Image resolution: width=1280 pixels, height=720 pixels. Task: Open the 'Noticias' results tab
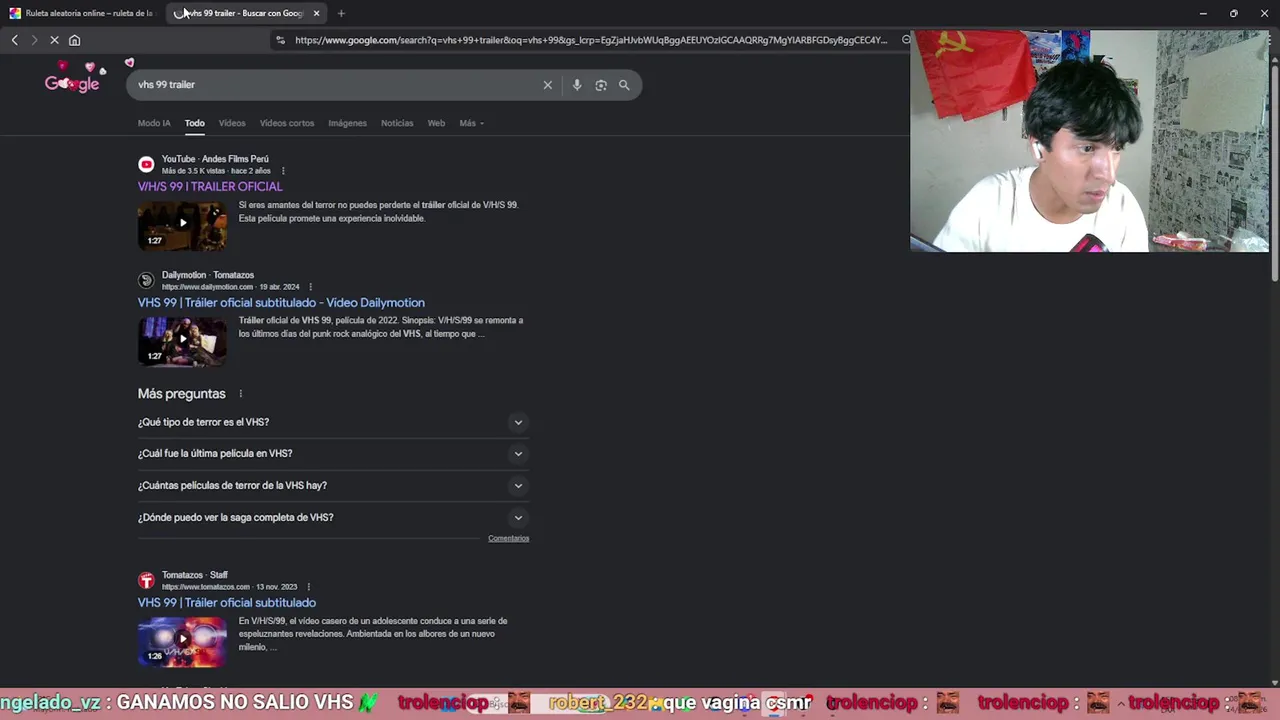click(x=397, y=123)
